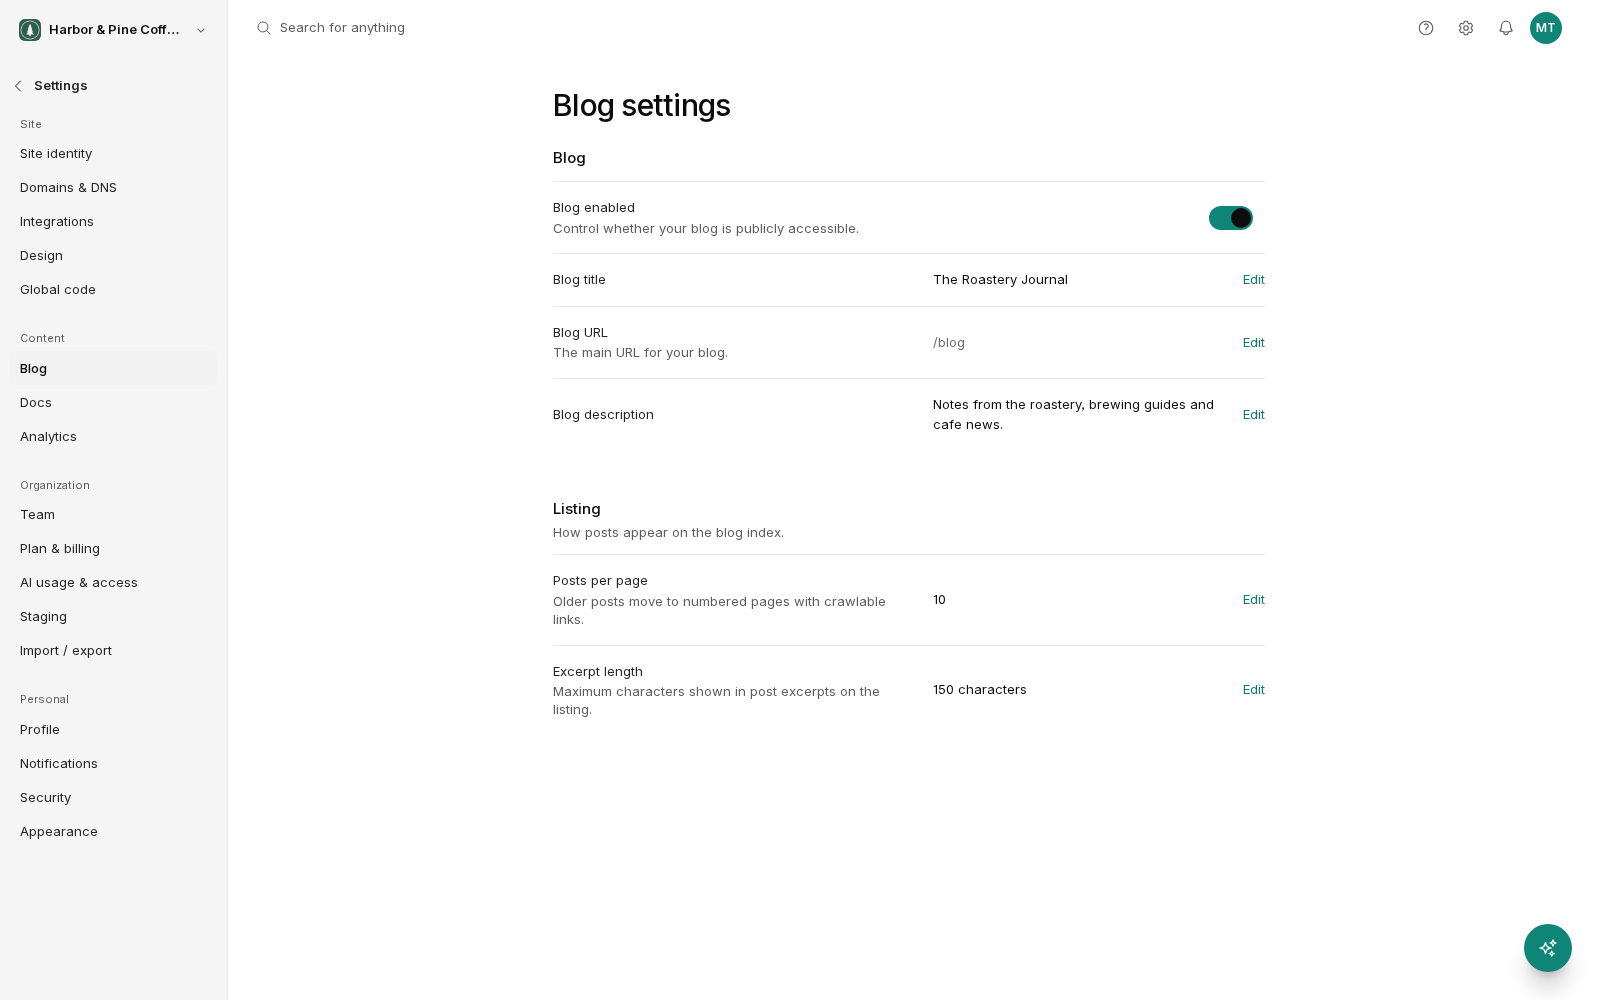
Task: Click the Harbor & Pine Coff... workspace name
Action: coord(114,30)
